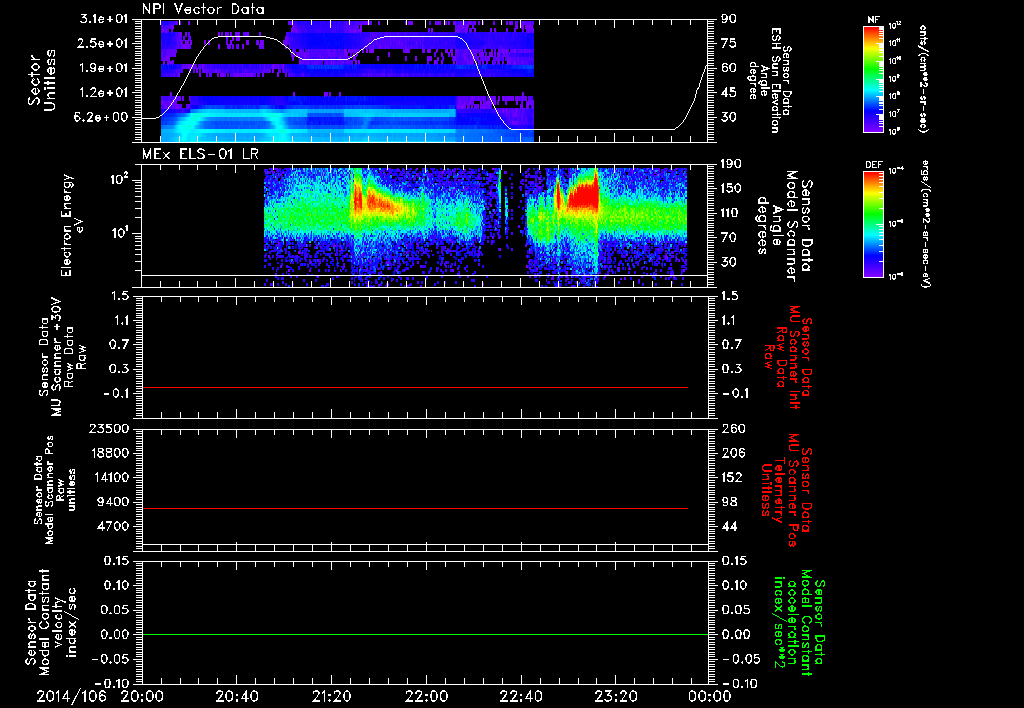Screen dimensions: 1024x708
Task: Select the 1.2e+01 sector tick value
Action: (x=104, y=93)
